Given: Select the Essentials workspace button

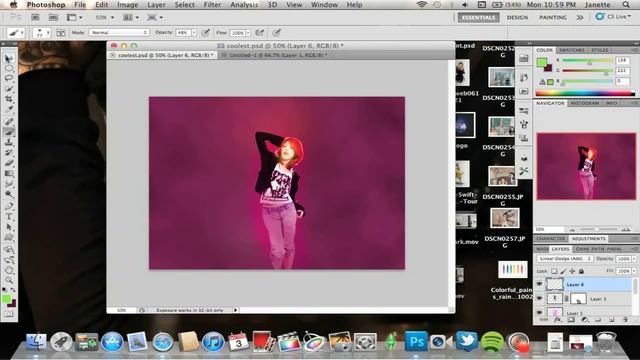Looking at the screenshot, I should tap(478, 18).
